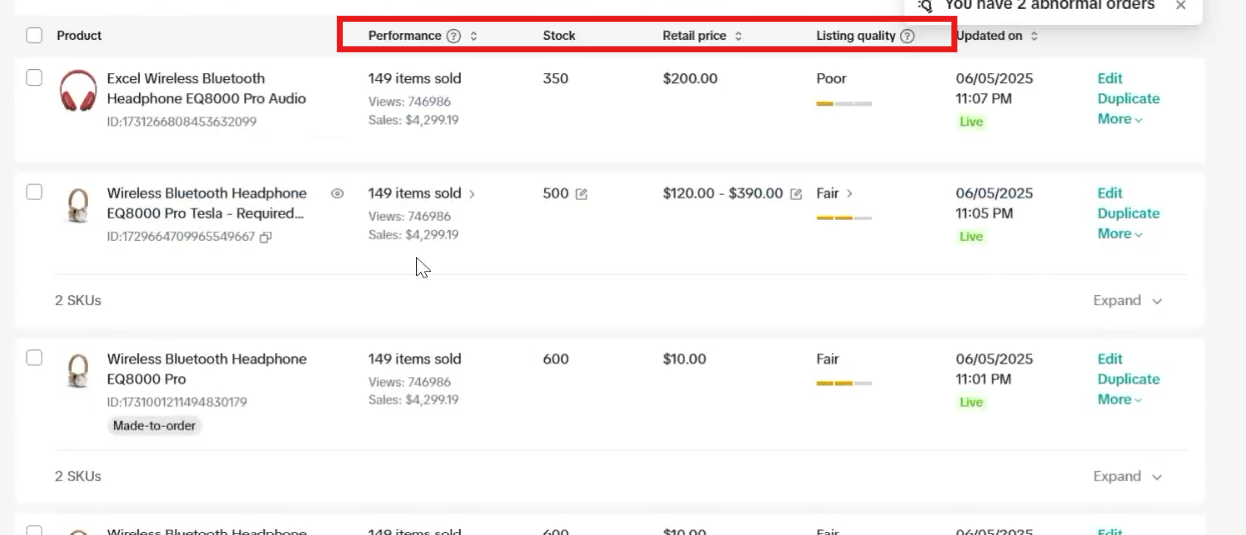Screen dimensions: 1246x535
Task: Tick the EQ8000 Pro Tesla product checkbox
Action: tap(34, 192)
